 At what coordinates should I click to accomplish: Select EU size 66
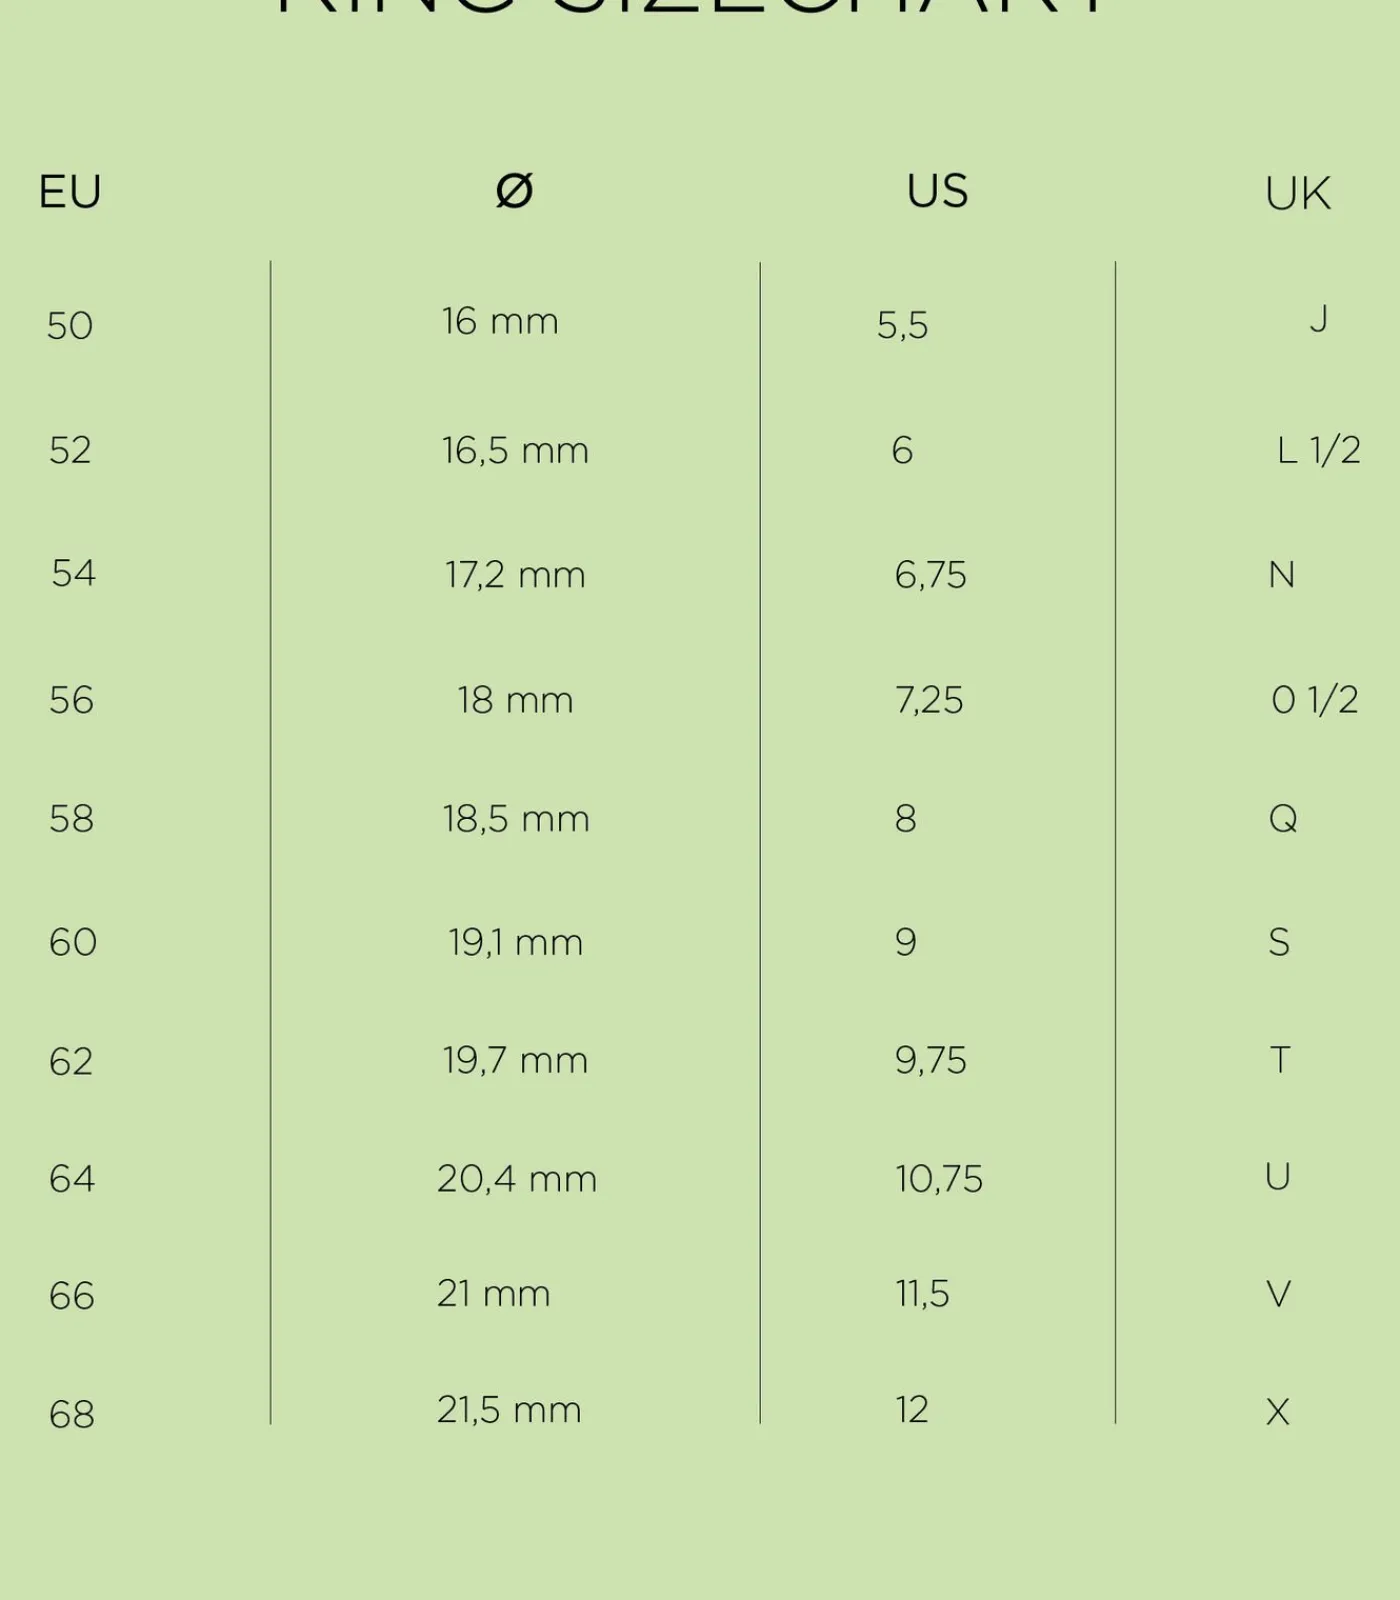coord(71,1296)
